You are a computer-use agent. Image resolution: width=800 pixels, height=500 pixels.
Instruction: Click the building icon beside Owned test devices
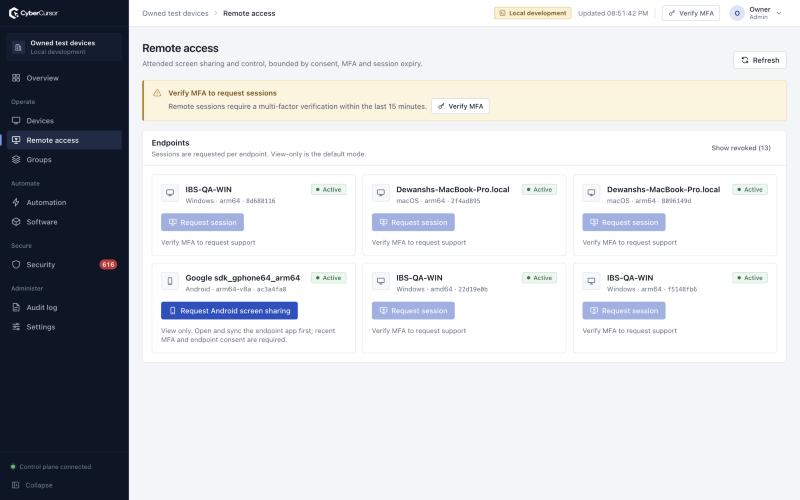(18, 47)
